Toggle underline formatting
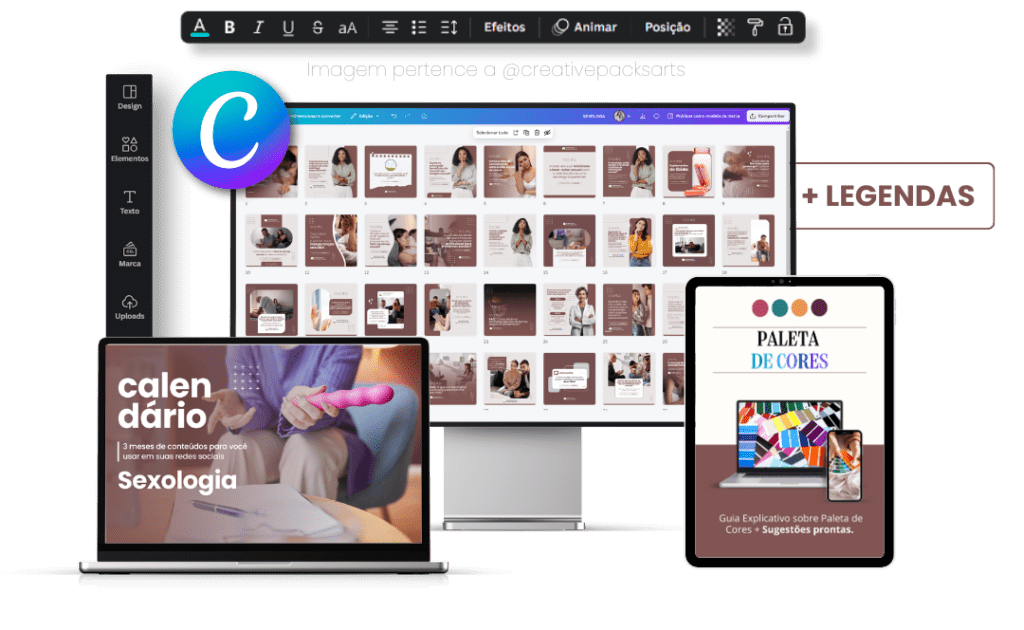Viewport: 1024px width, 630px height. (x=288, y=27)
